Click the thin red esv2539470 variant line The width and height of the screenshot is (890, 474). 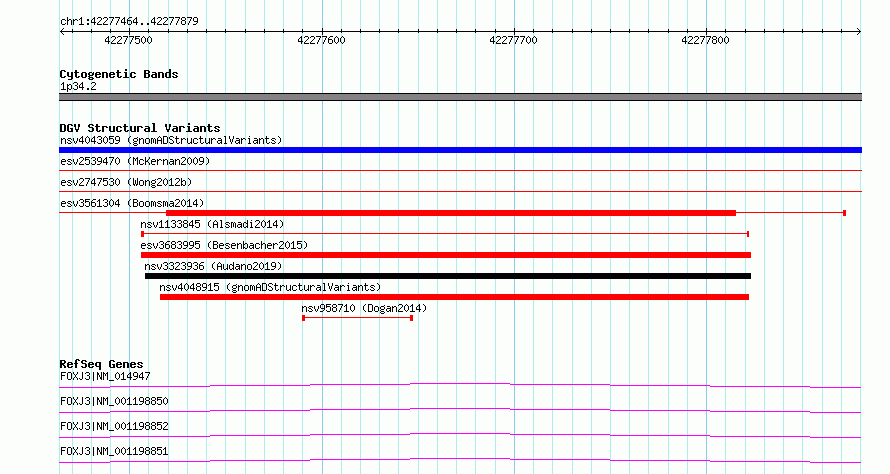460,170
